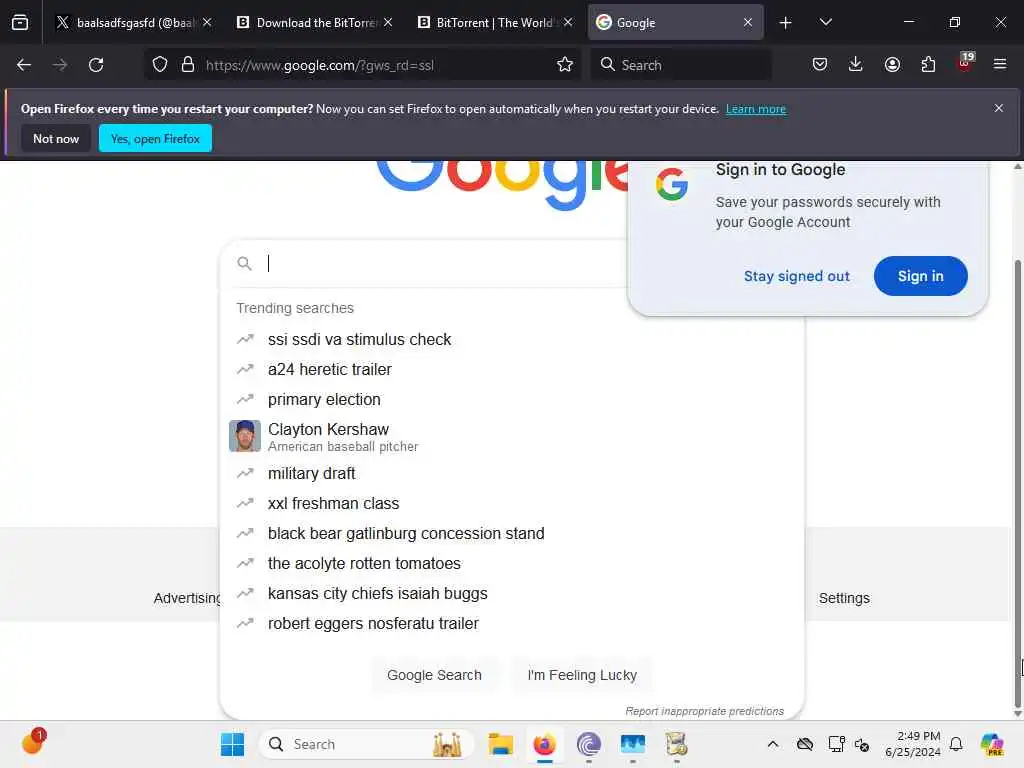List all tabs dropdown arrow
The height and width of the screenshot is (768, 1024).
(825, 23)
